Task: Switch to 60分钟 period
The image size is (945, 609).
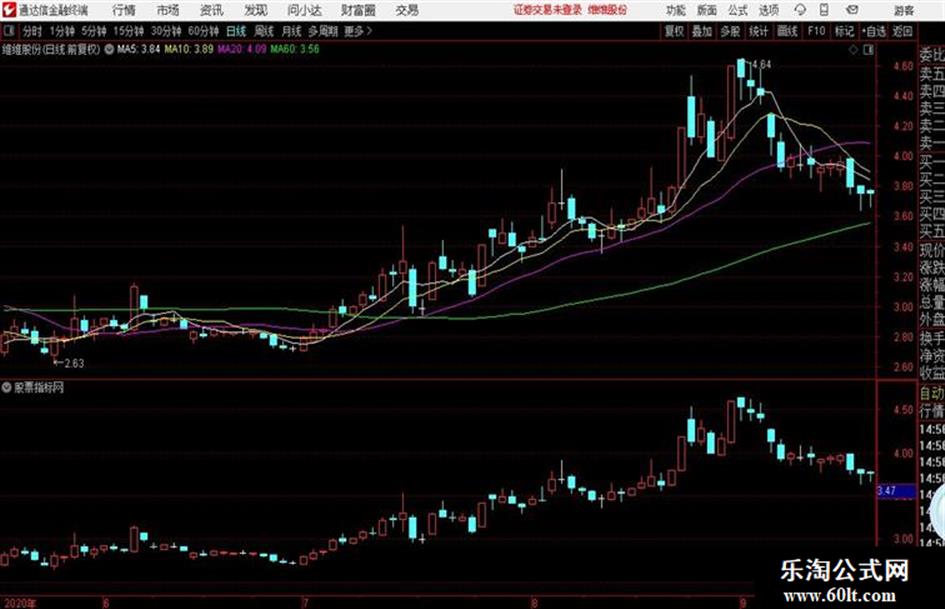Action: 203,31
